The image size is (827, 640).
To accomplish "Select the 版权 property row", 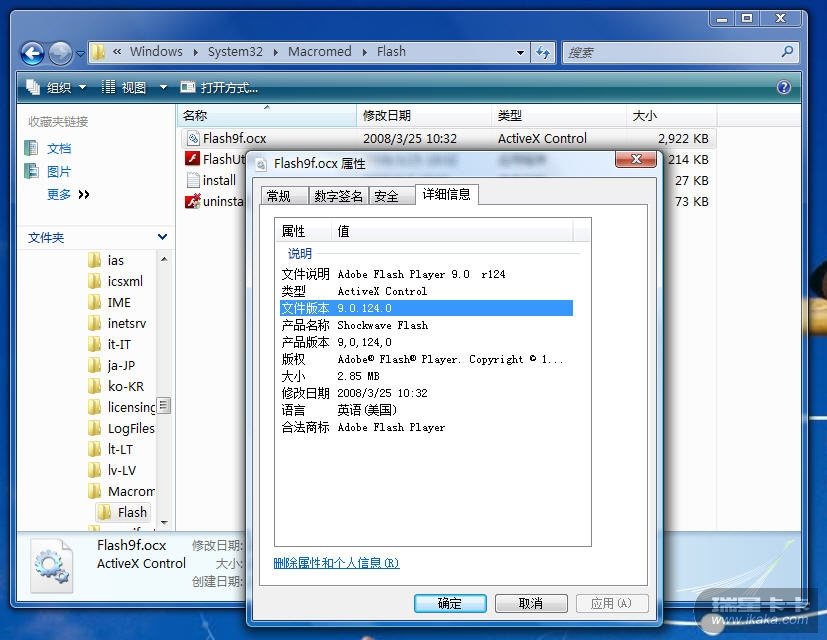I will click(426, 359).
